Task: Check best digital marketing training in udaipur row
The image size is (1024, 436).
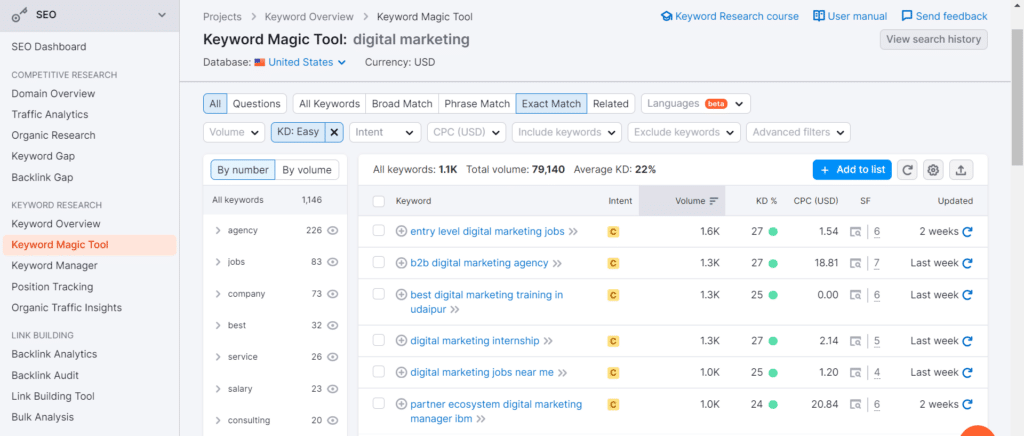Action: pos(379,294)
